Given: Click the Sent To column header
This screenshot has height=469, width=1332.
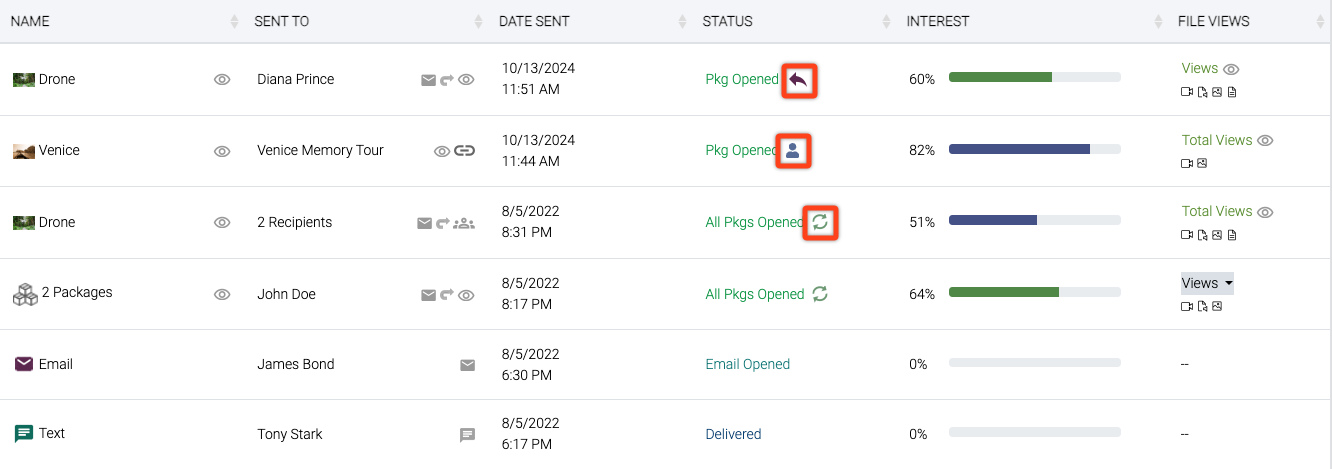Looking at the screenshot, I should pos(281,21).
